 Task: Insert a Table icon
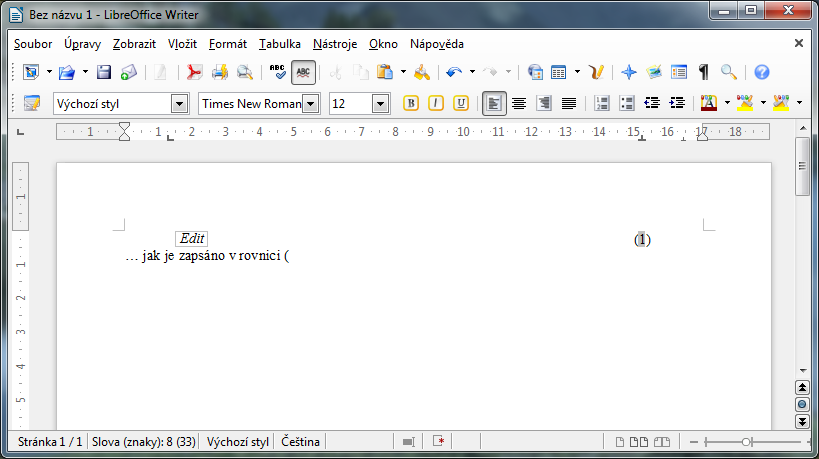pyautogui.click(x=559, y=72)
